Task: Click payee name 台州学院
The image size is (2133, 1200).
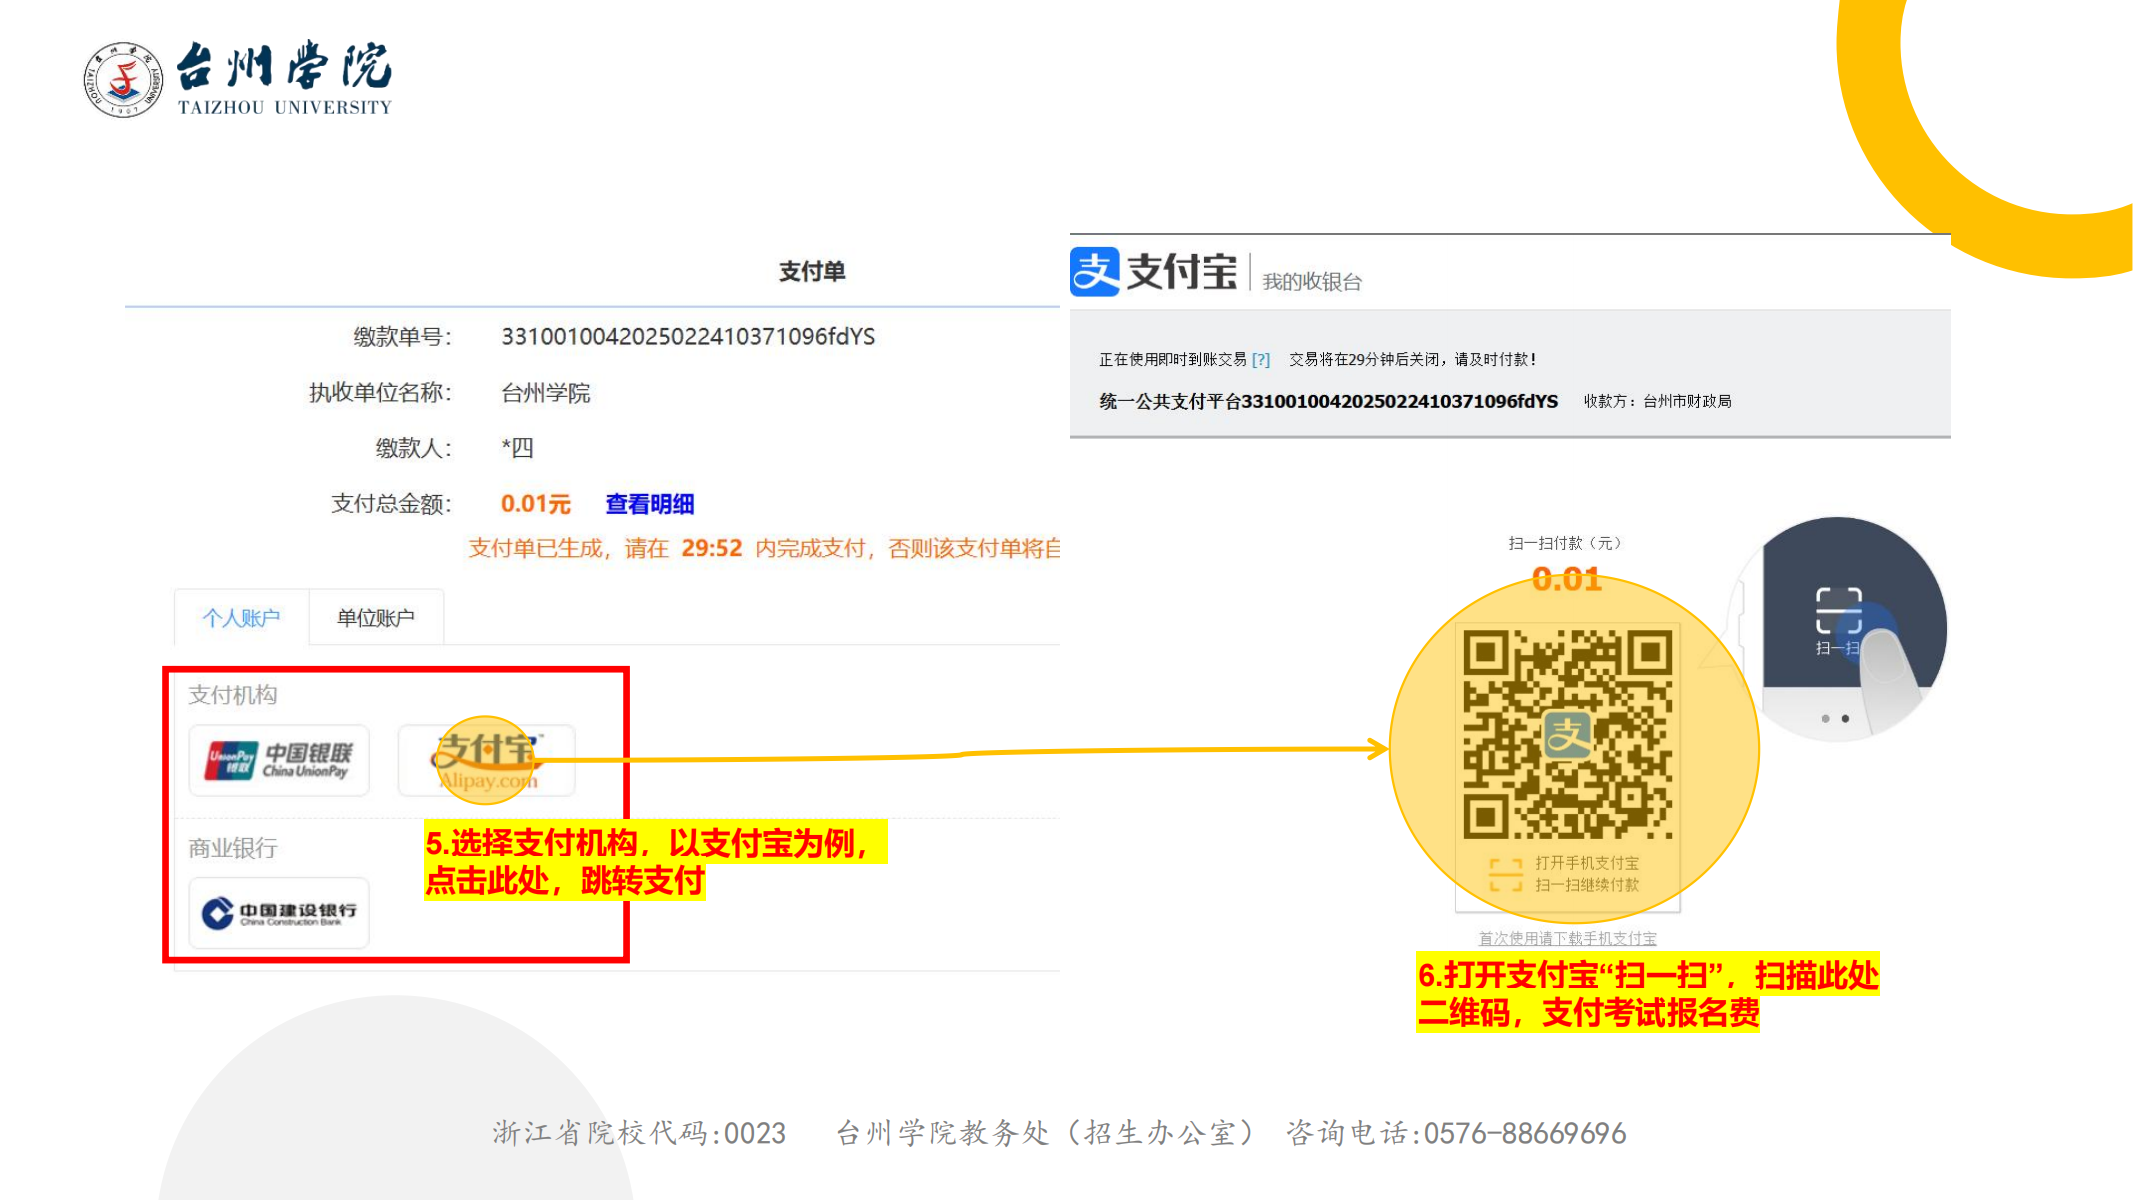Action: [546, 393]
